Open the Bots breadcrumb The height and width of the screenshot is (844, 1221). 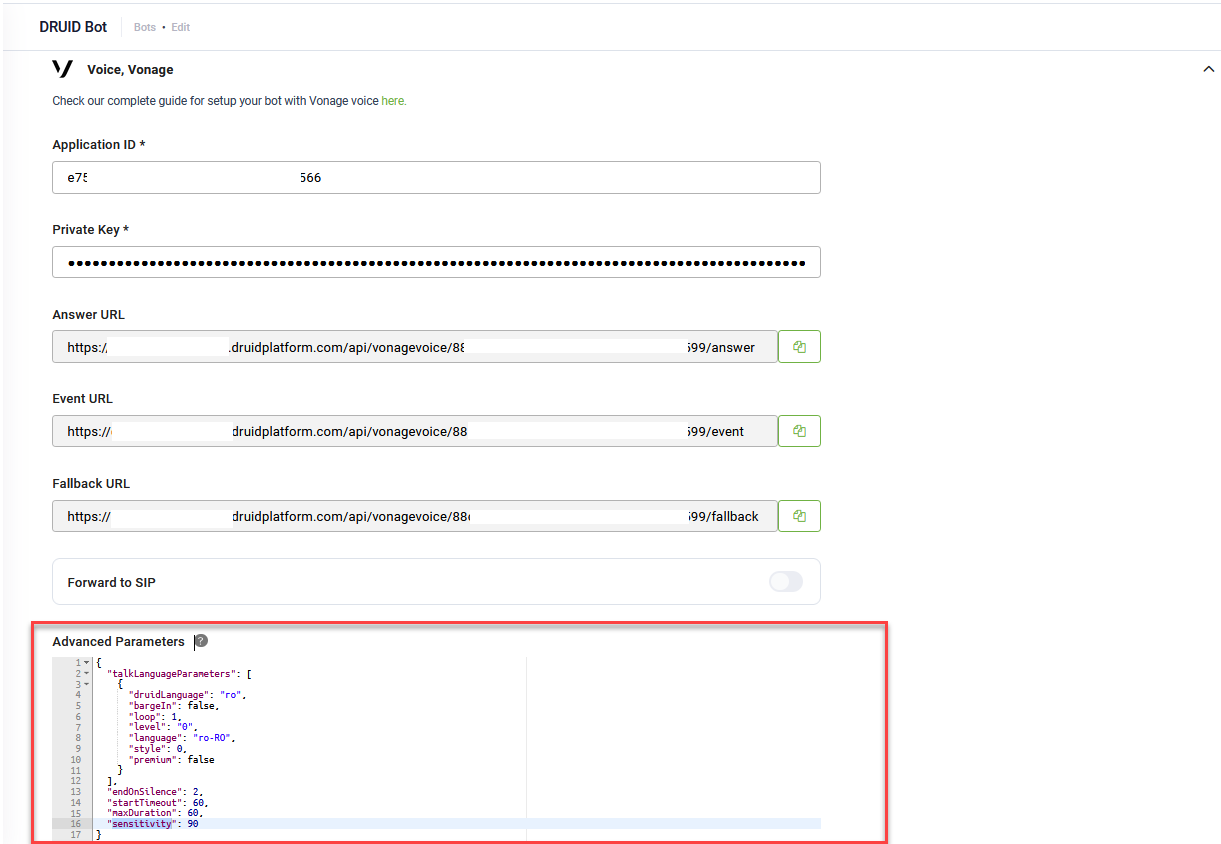point(145,27)
